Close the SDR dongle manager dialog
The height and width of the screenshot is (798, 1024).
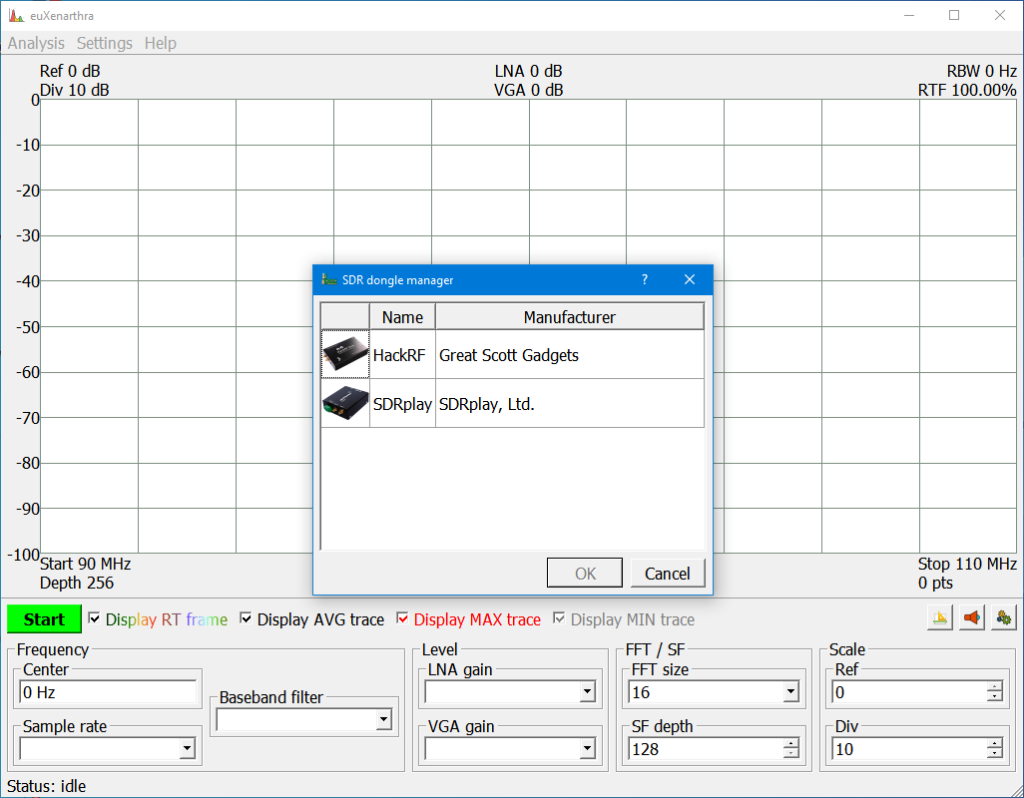pos(690,279)
